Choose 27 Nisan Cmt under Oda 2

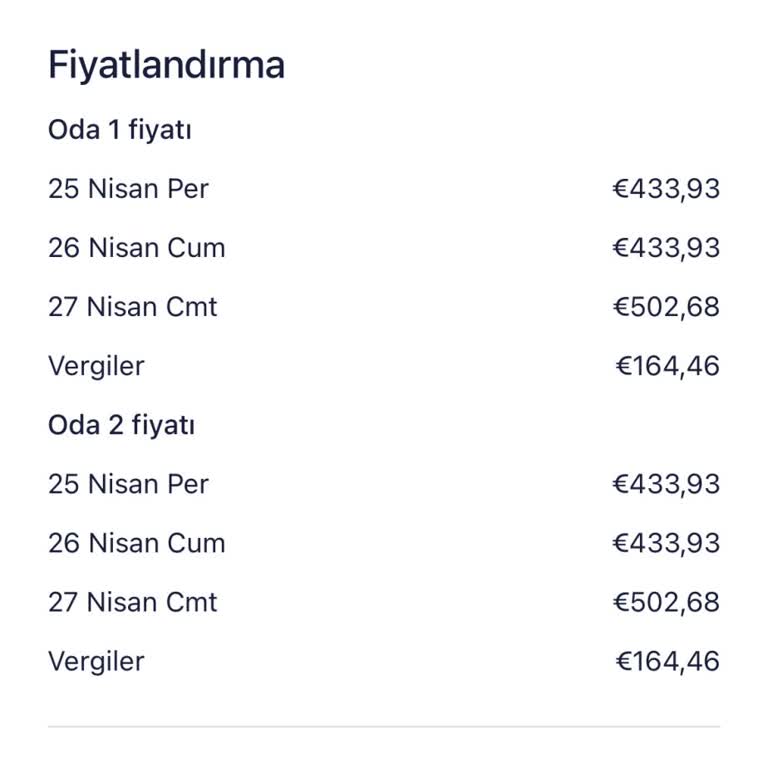pos(132,602)
